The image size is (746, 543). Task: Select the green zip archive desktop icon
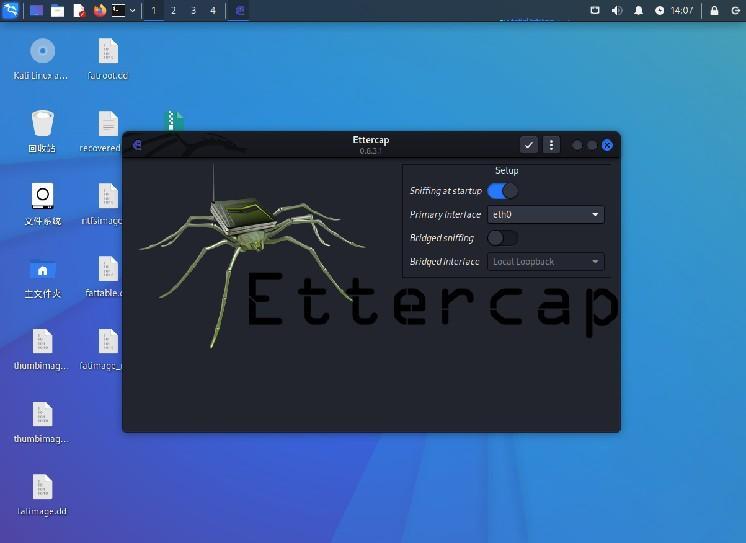(x=174, y=121)
